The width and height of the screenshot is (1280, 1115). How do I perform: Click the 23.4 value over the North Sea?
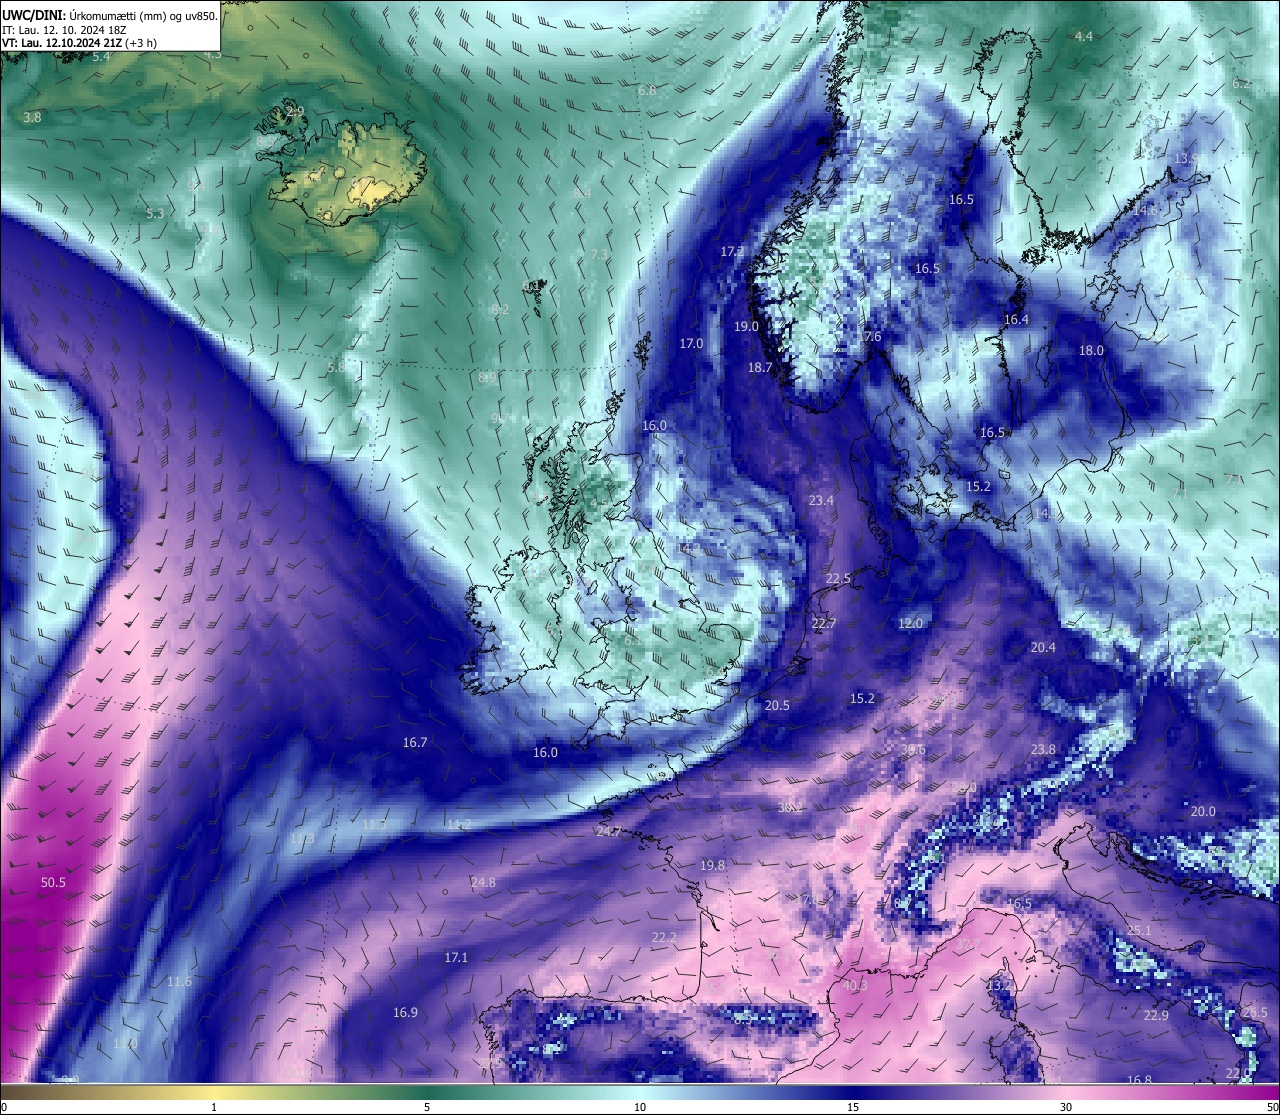pyautogui.click(x=821, y=500)
